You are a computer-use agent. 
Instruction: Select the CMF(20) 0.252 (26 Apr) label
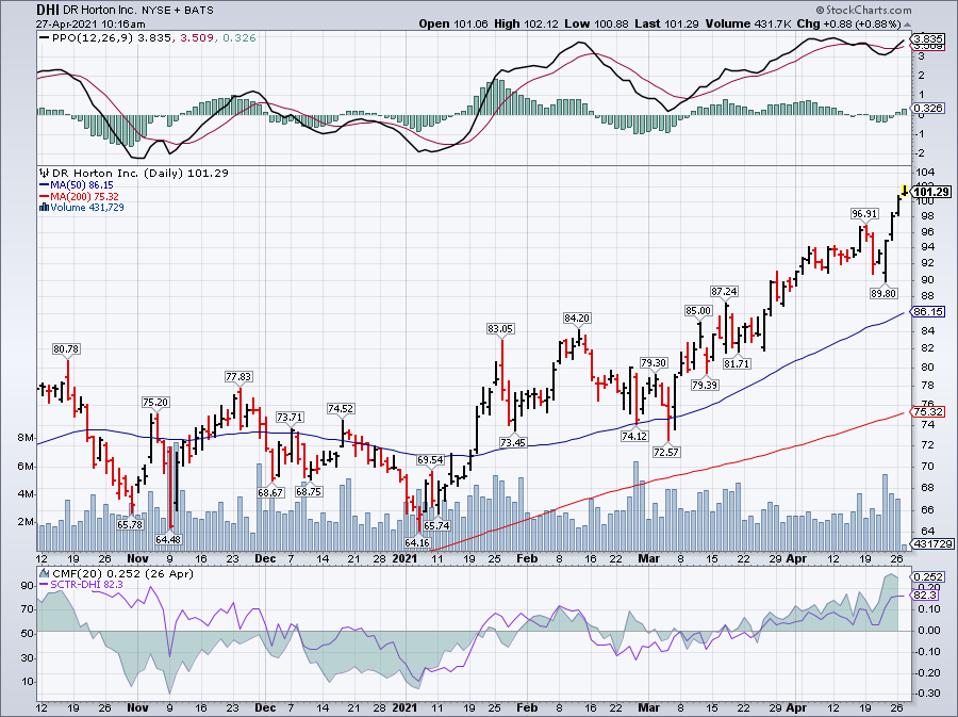tap(123, 574)
